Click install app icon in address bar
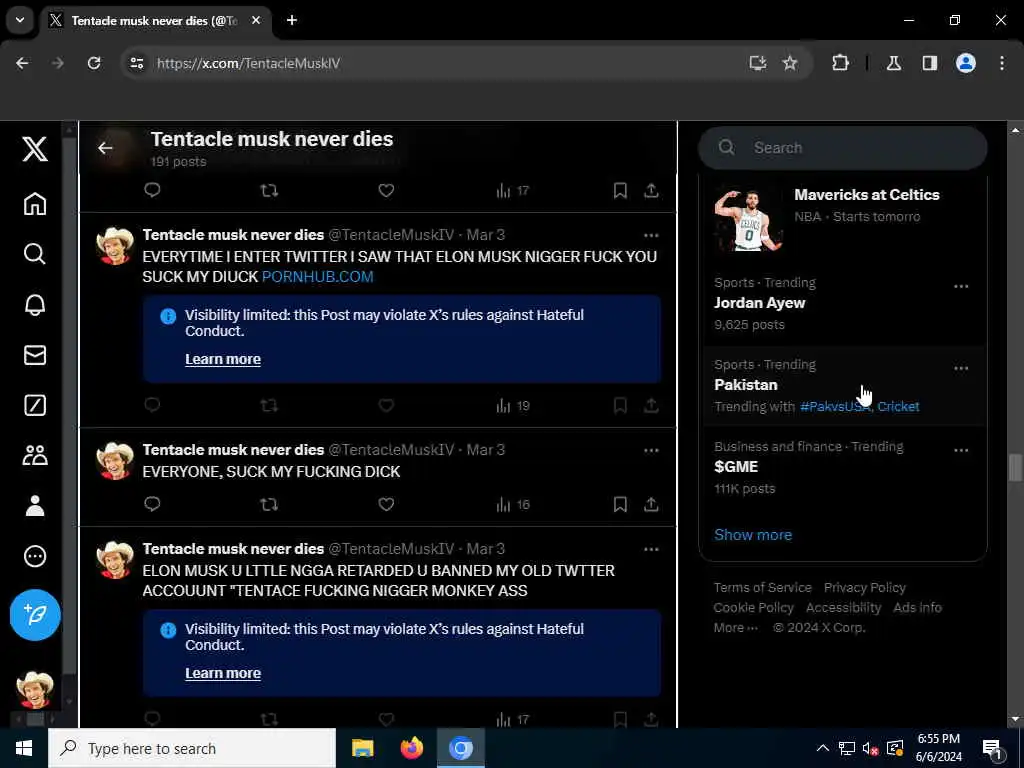1024x768 pixels. coord(758,63)
